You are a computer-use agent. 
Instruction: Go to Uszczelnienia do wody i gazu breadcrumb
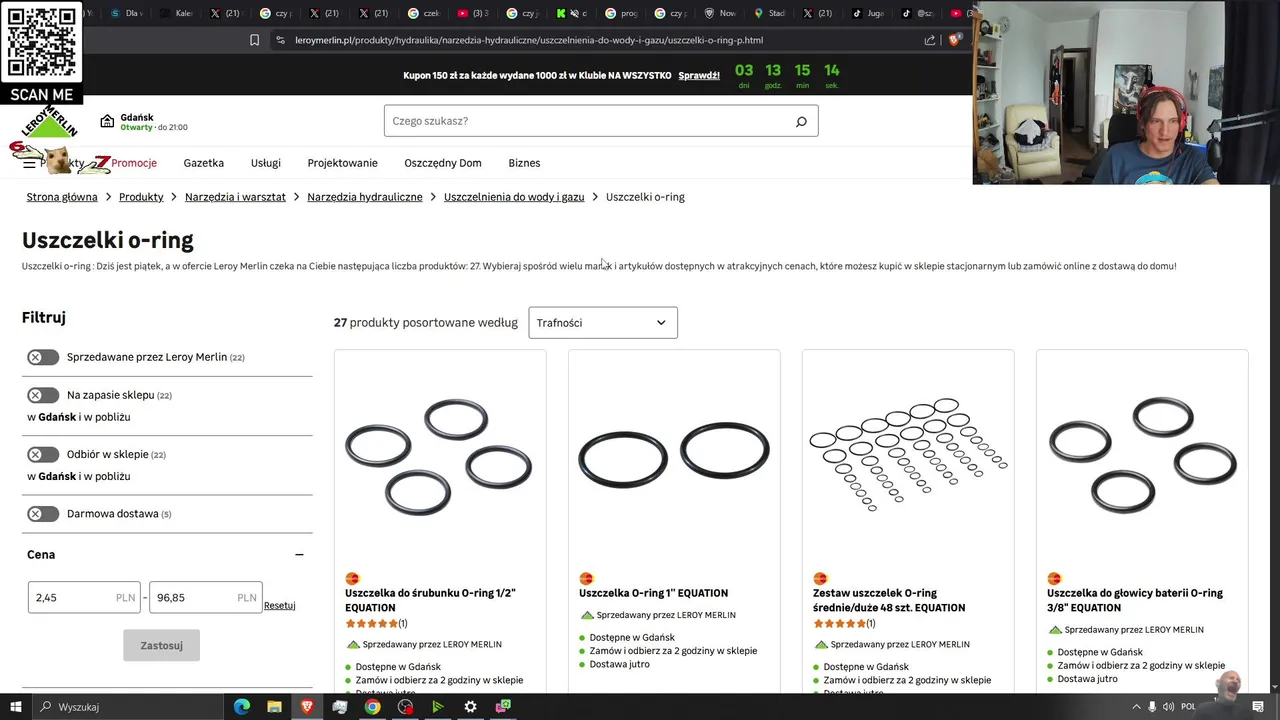pos(514,197)
